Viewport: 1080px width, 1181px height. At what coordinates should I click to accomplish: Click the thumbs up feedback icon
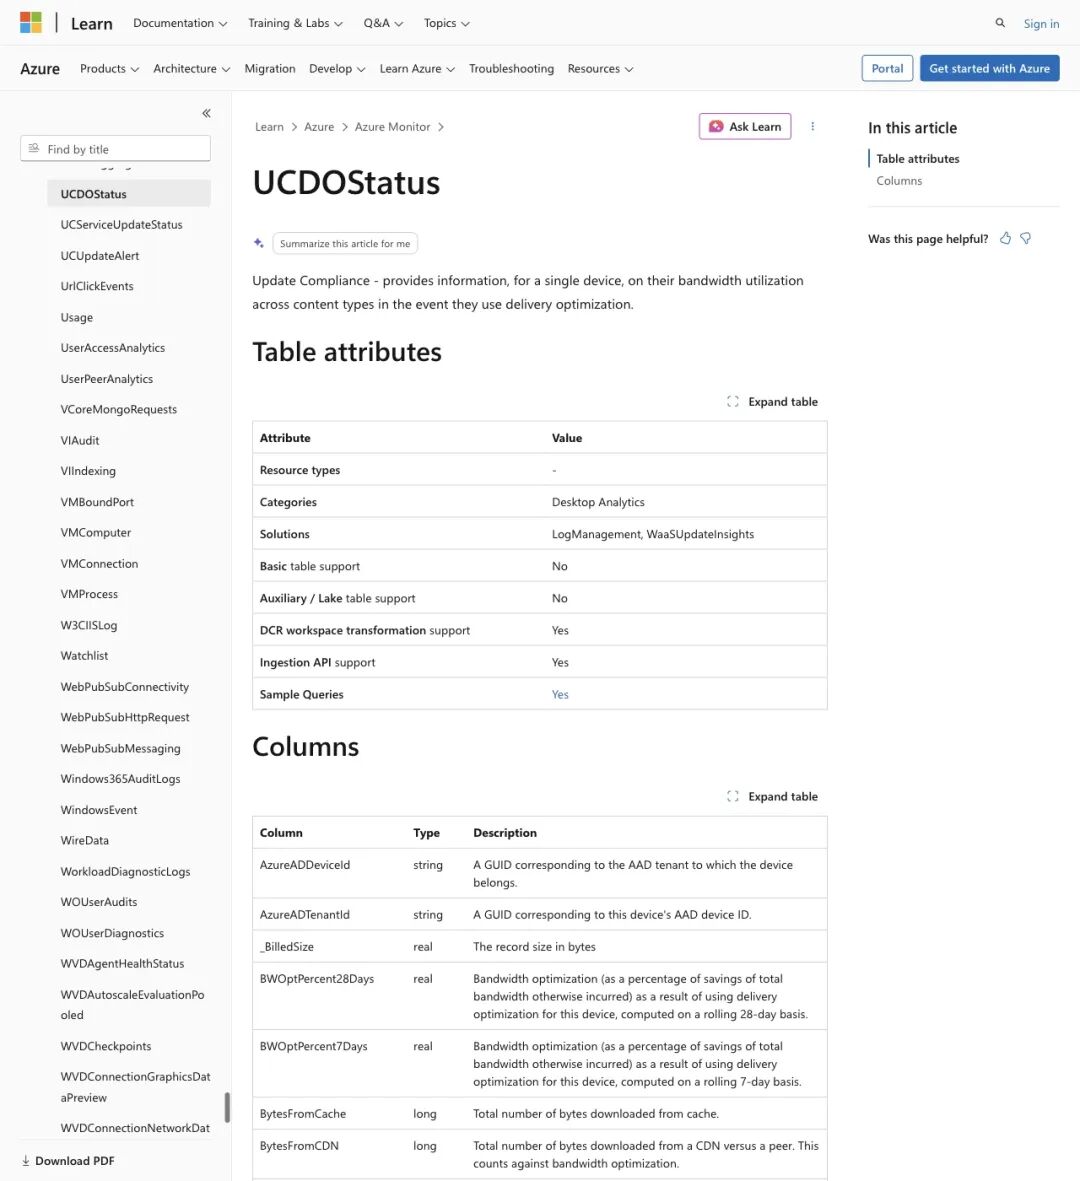point(1005,238)
